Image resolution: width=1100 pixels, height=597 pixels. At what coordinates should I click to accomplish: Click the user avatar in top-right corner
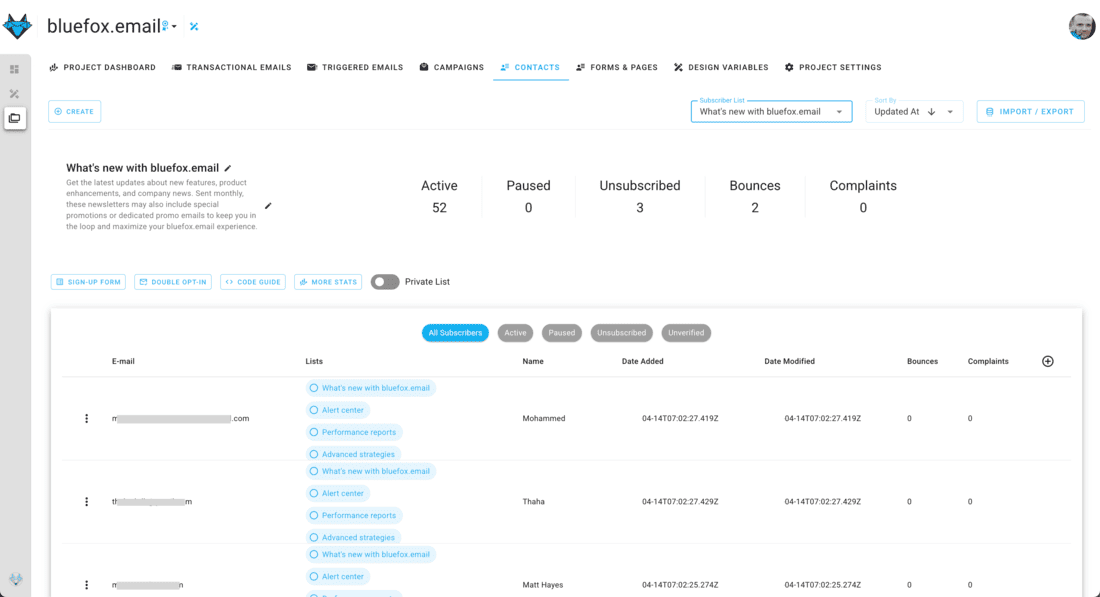coord(1081,27)
